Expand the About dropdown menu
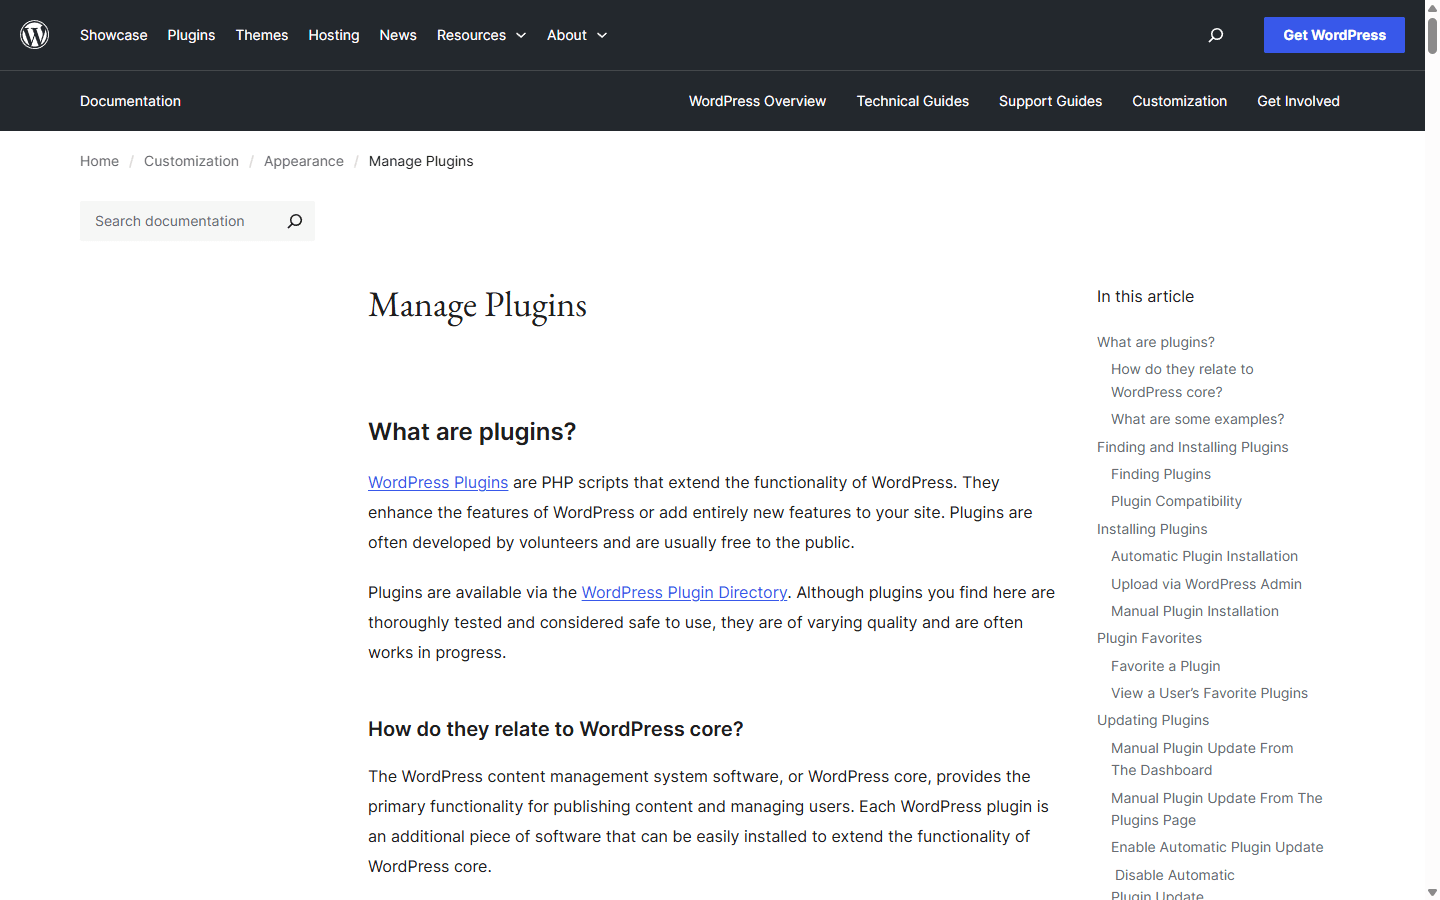Viewport: 1440px width, 900px height. (x=577, y=35)
